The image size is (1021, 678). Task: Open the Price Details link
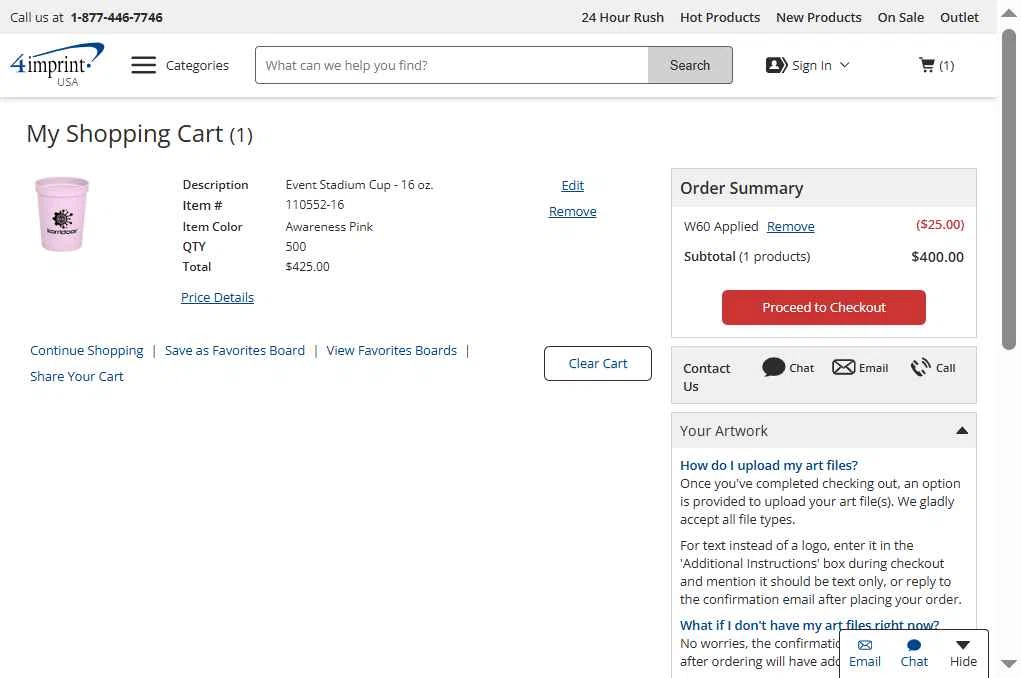217,297
